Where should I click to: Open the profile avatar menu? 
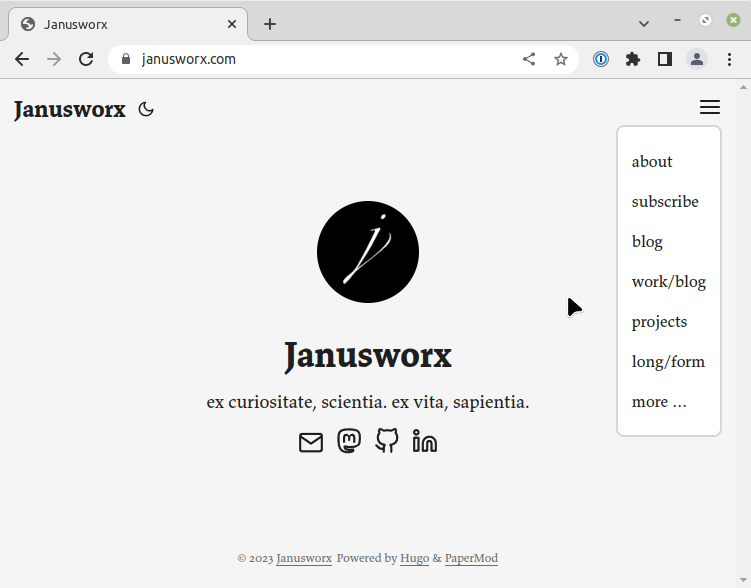[x=697, y=59]
